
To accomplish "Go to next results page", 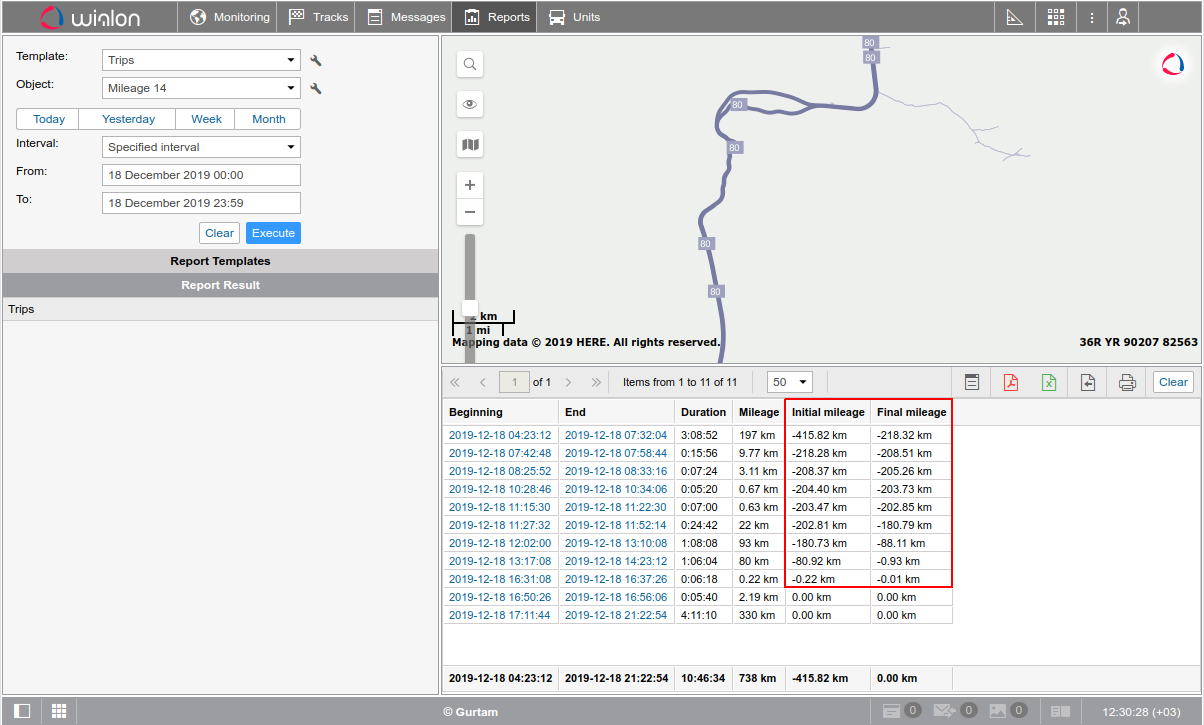I will point(568,382).
